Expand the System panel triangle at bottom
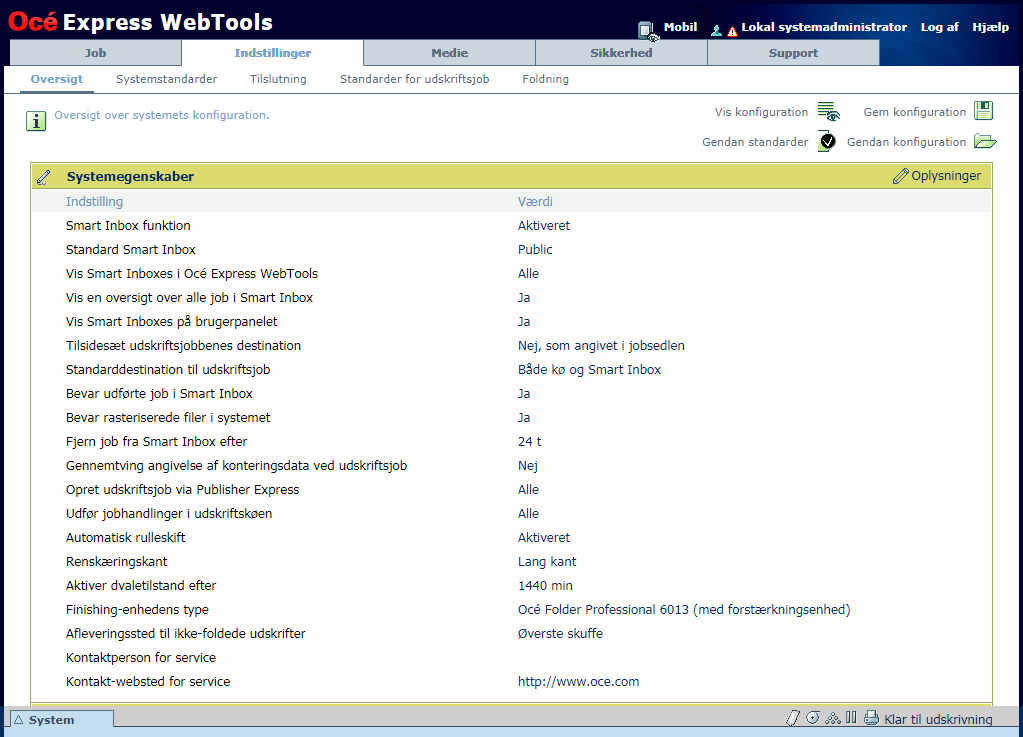 point(19,720)
